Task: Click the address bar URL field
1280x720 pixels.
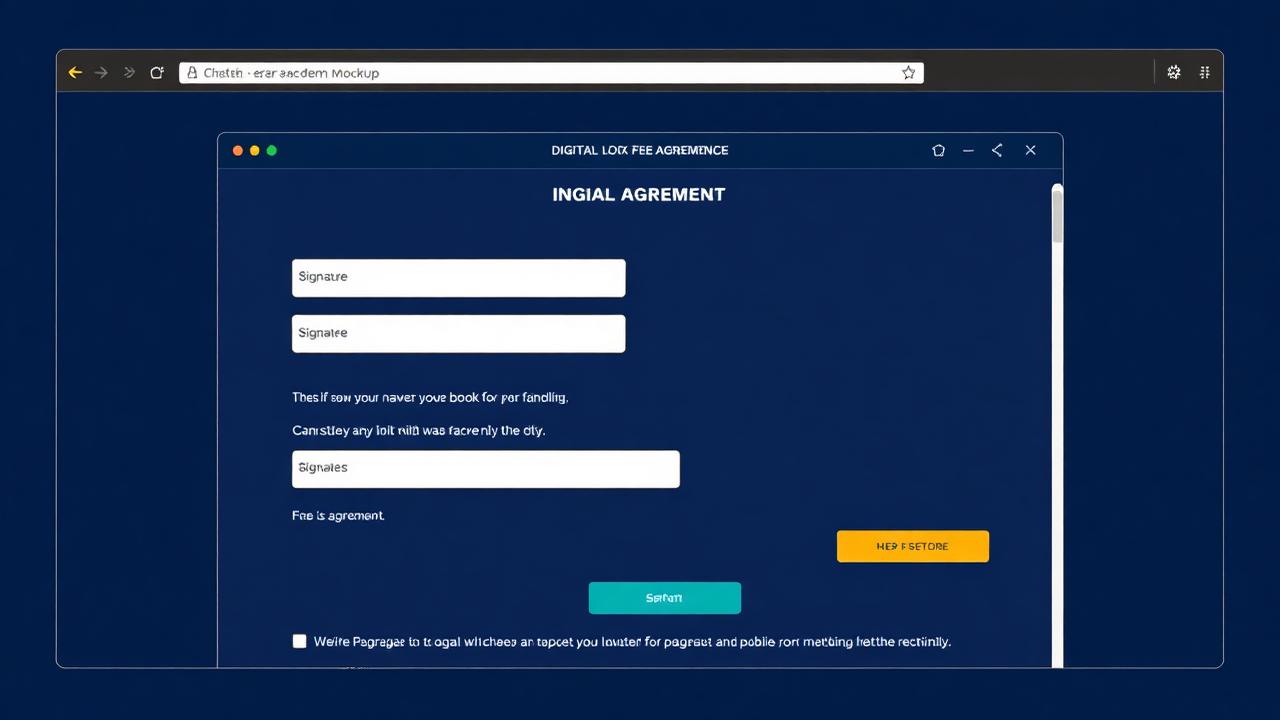Action: point(551,73)
